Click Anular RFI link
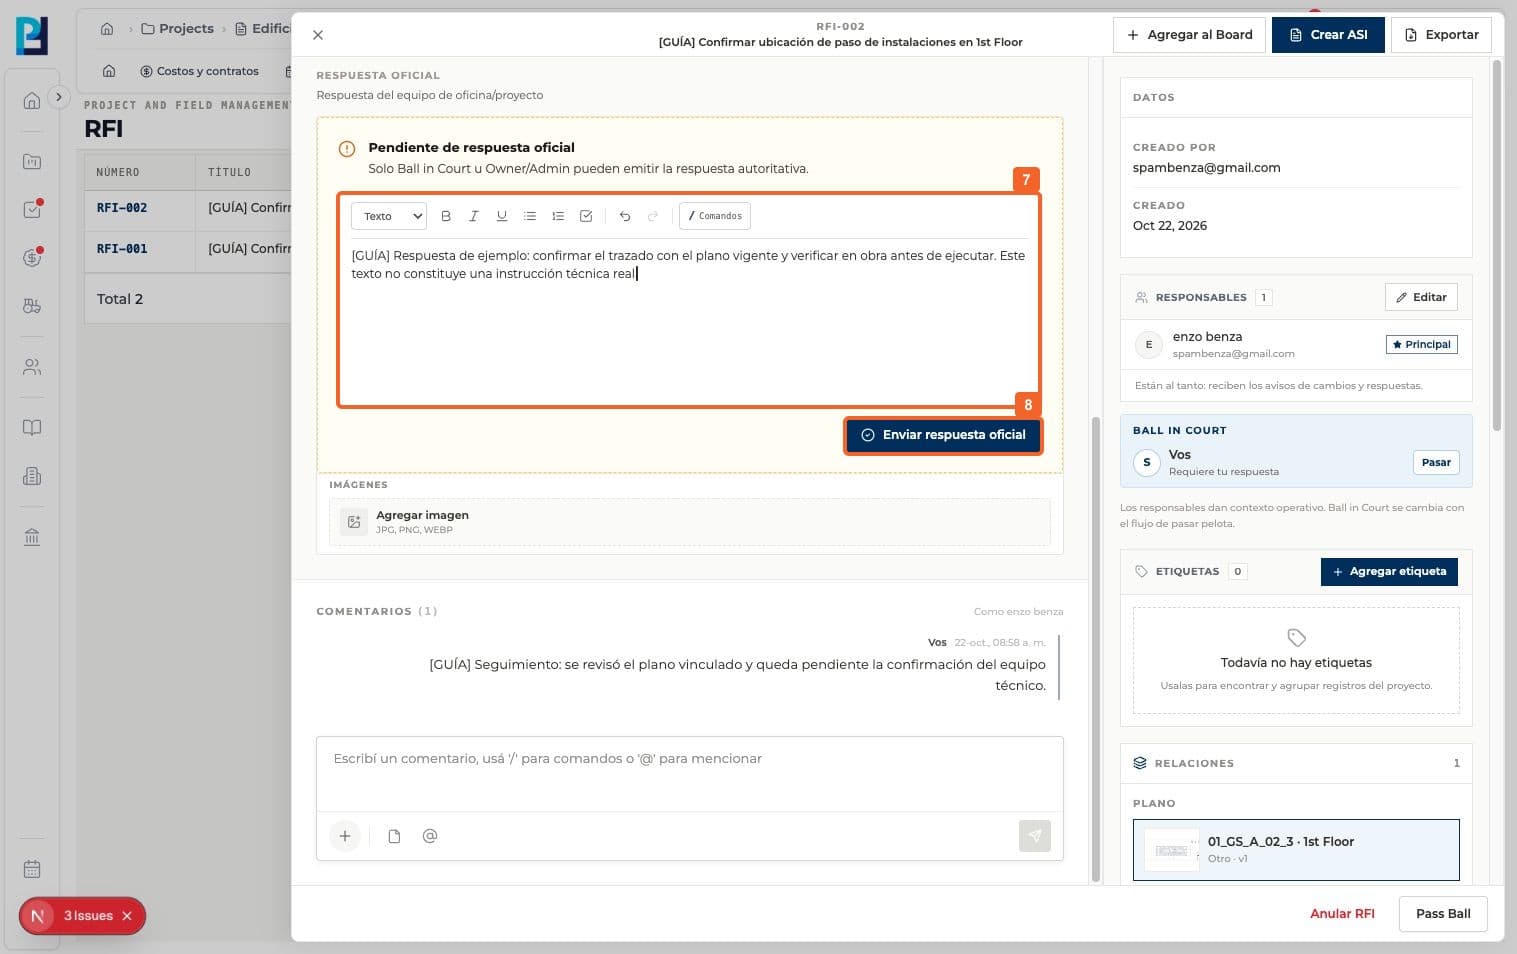 [x=1342, y=914]
